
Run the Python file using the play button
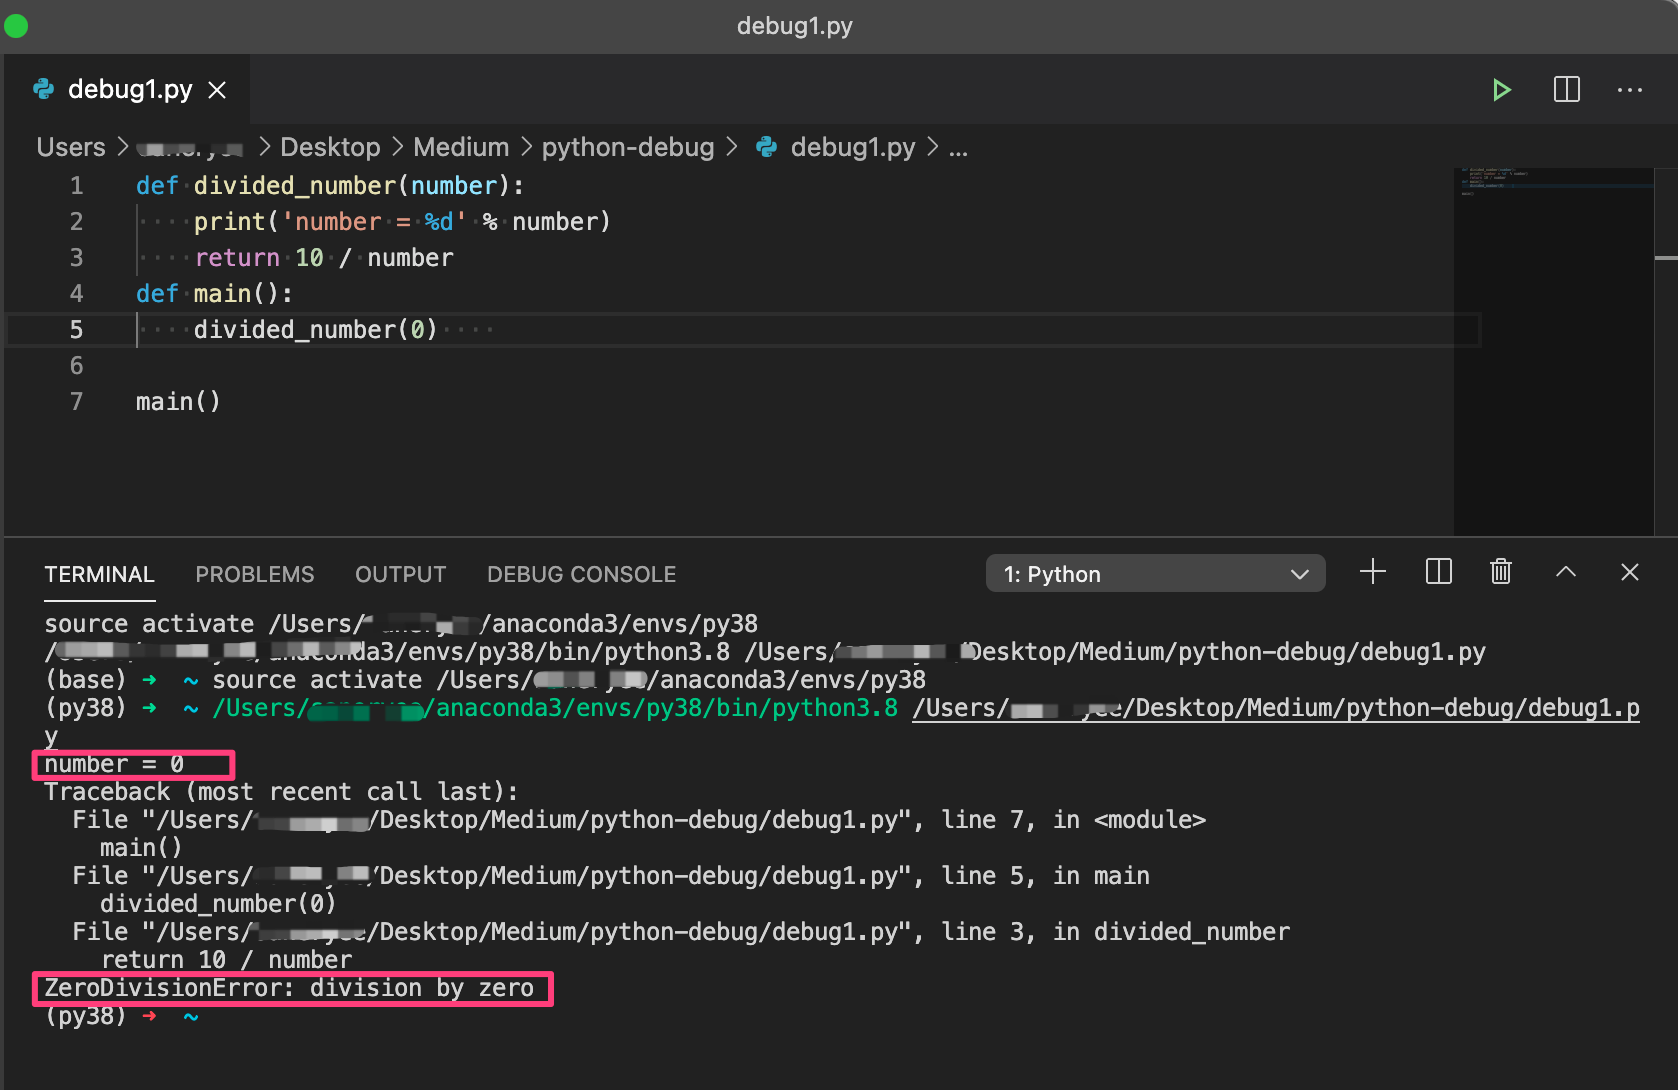coord(1501,89)
